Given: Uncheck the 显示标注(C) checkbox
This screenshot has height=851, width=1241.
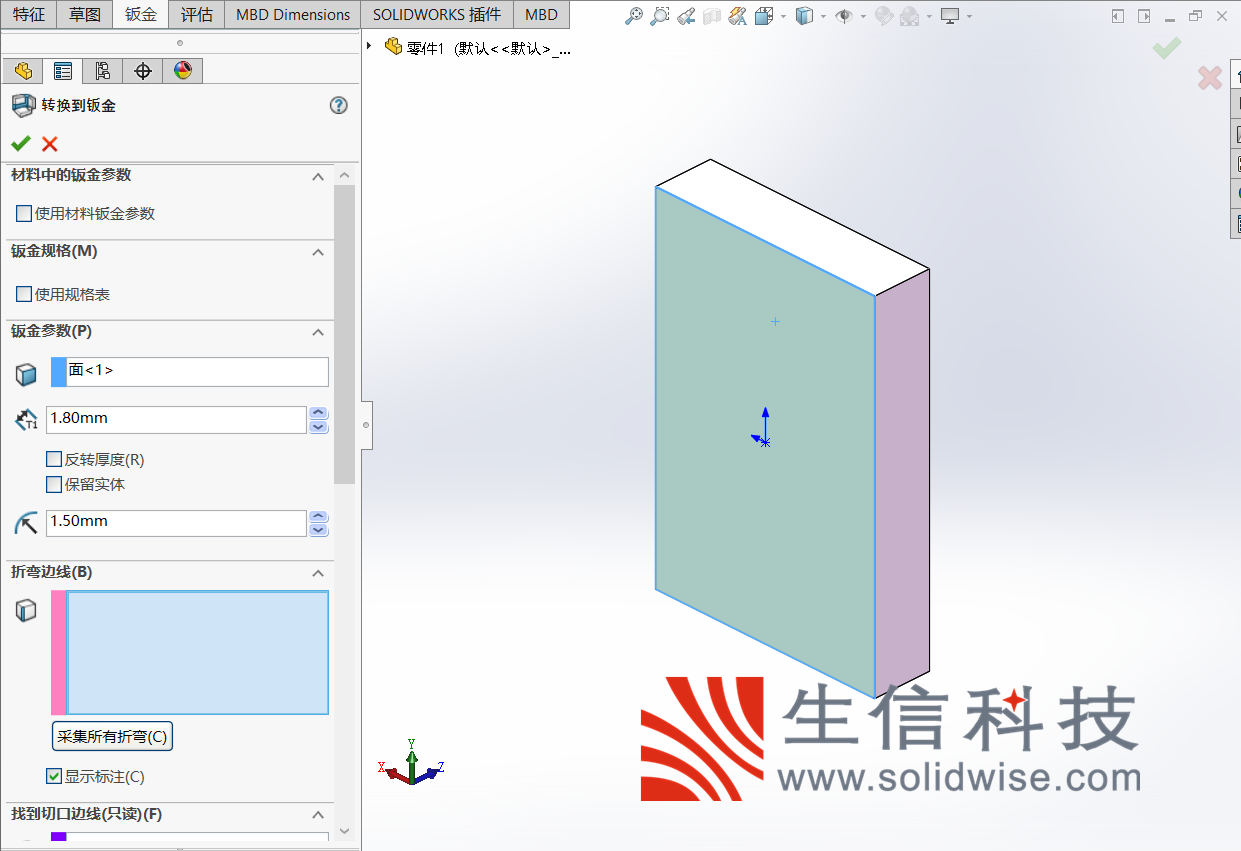Looking at the screenshot, I should [x=54, y=776].
